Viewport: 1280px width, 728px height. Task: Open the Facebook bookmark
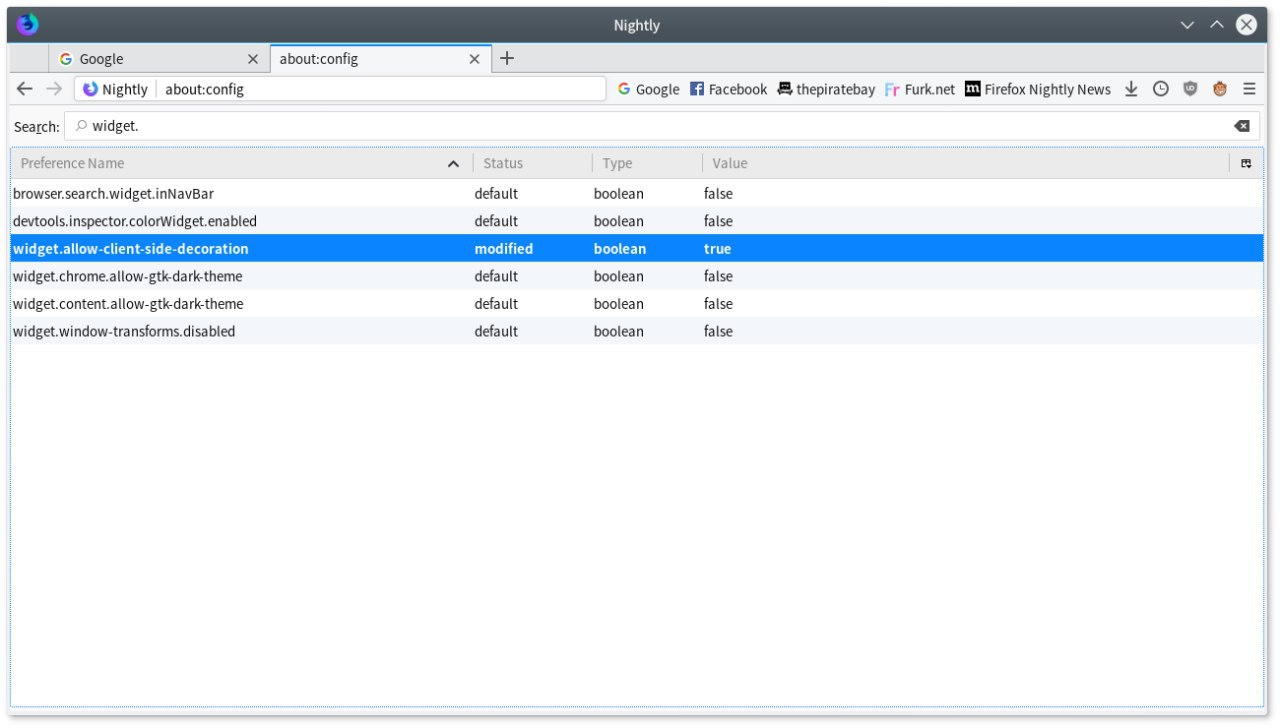[x=728, y=89]
